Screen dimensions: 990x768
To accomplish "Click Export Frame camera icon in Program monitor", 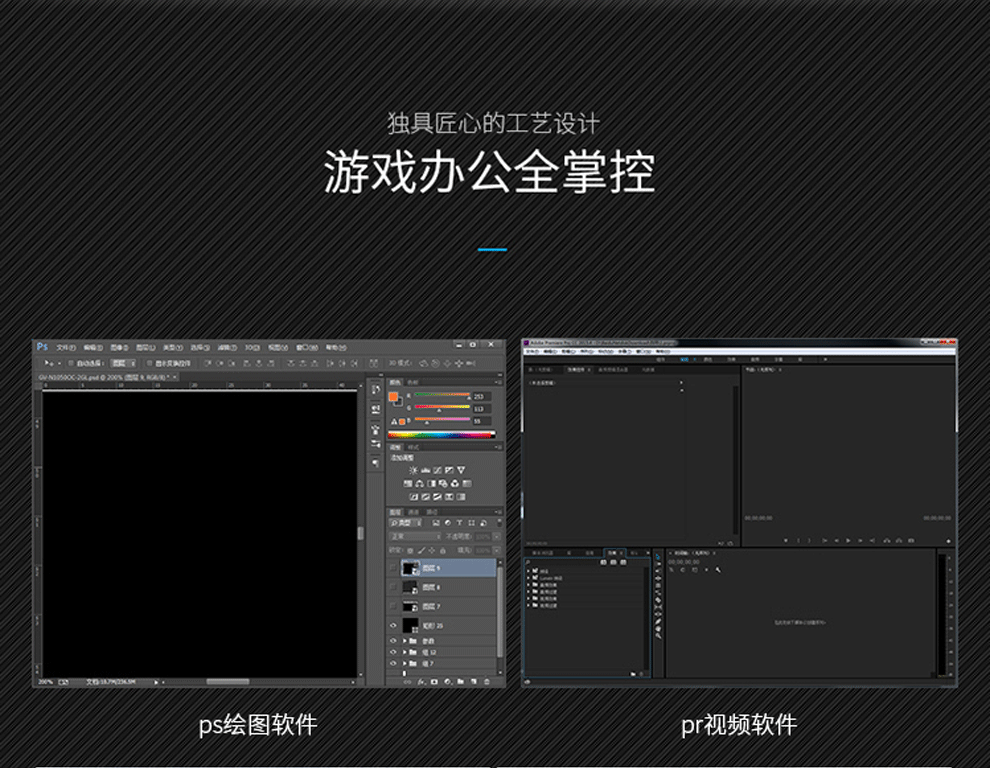I will pos(911,541).
